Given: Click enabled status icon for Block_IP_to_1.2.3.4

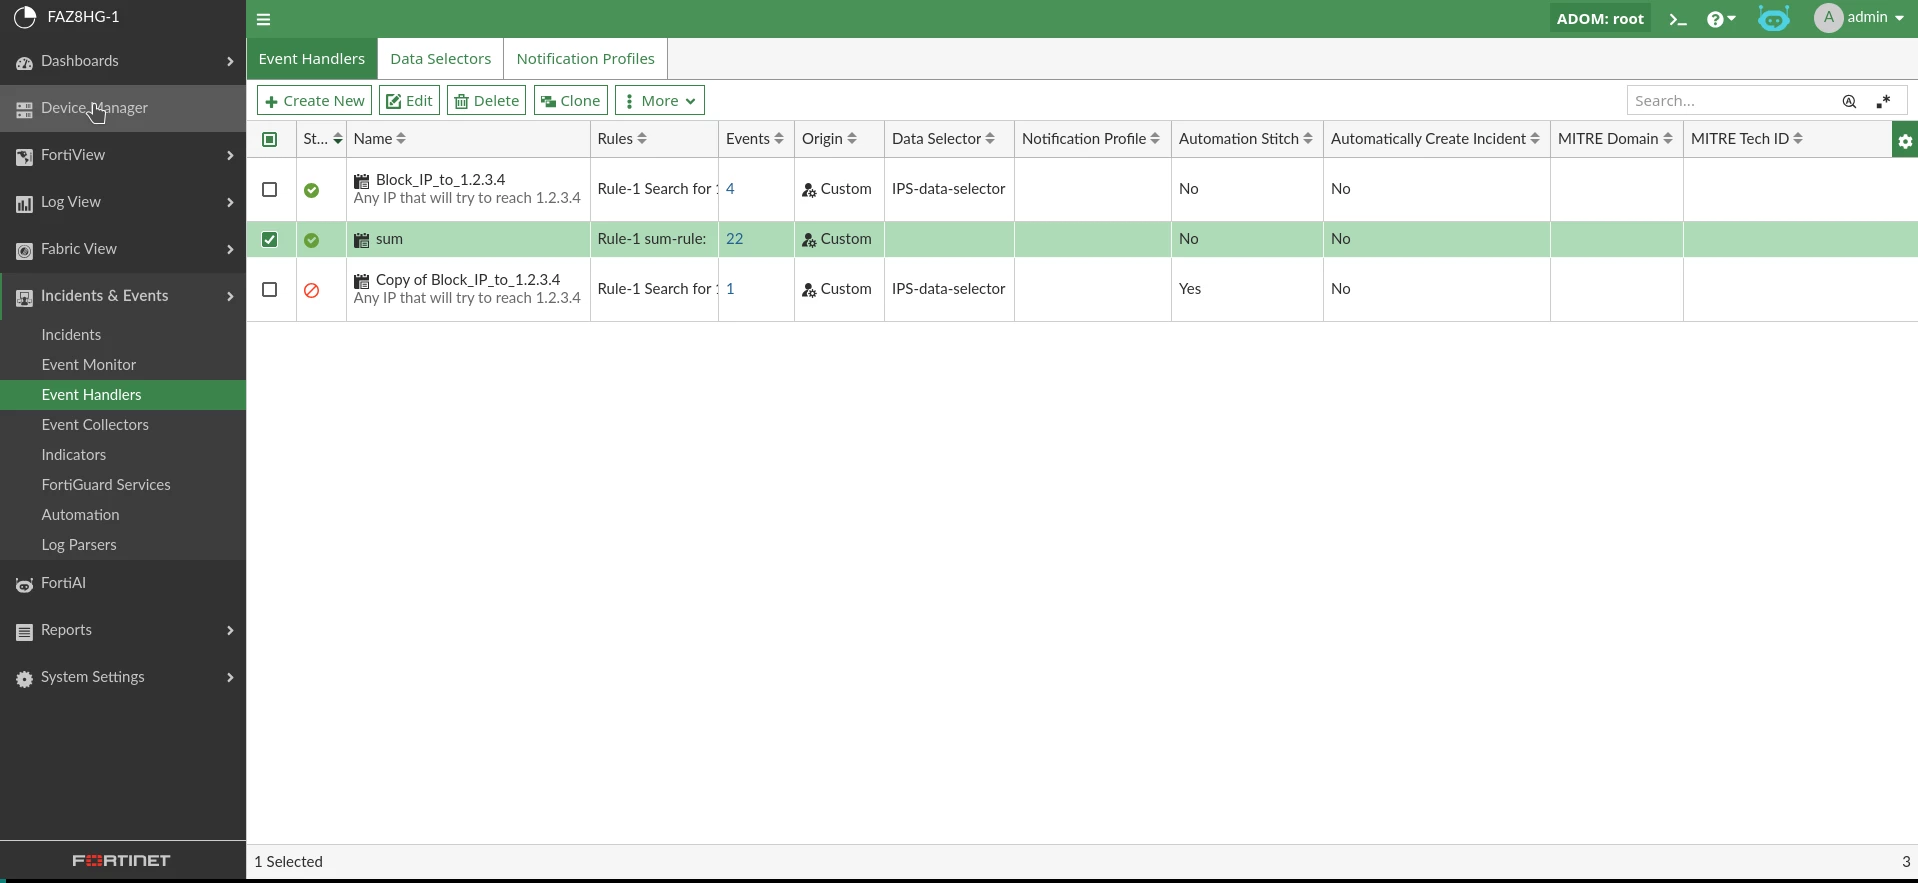Looking at the screenshot, I should pyautogui.click(x=312, y=189).
